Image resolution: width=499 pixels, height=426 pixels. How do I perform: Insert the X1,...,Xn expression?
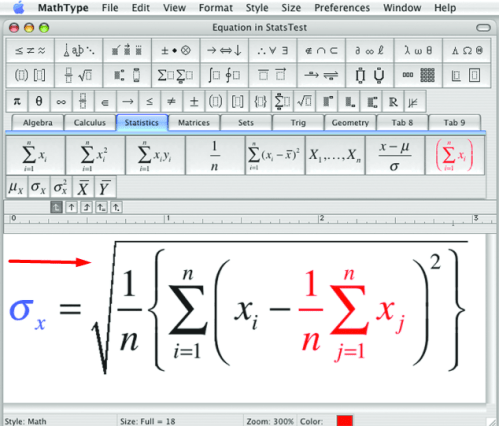click(x=335, y=155)
